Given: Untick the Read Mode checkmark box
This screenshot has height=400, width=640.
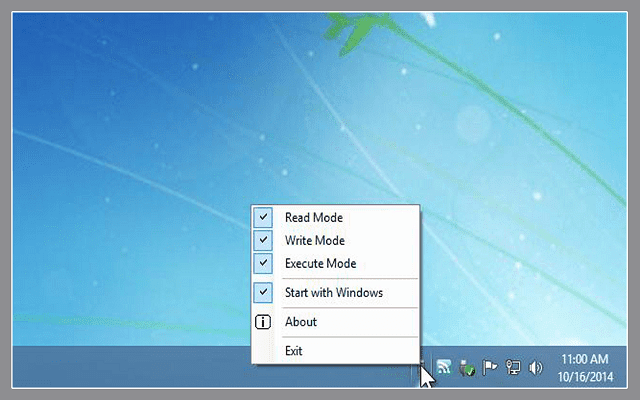Looking at the screenshot, I should (x=263, y=217).
